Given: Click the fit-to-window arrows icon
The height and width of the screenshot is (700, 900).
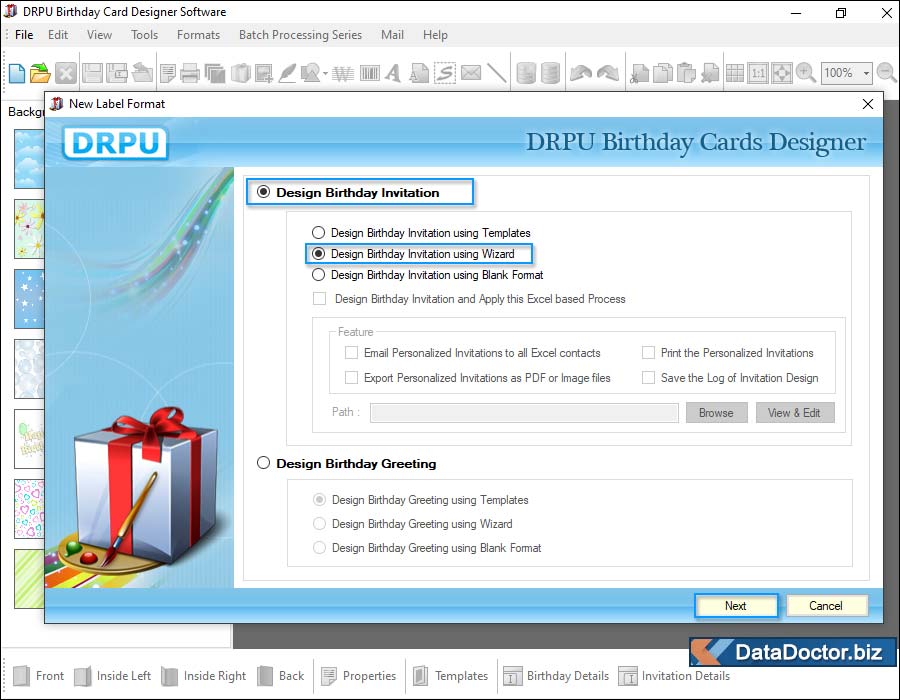Looking at the screenshot, I should (x=782, y=73).
